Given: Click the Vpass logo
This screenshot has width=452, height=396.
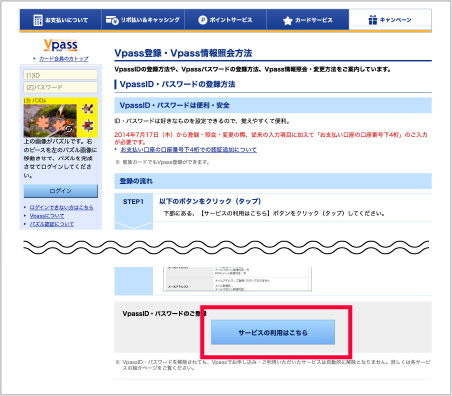Looking at the screenshot, I should 61,45.
